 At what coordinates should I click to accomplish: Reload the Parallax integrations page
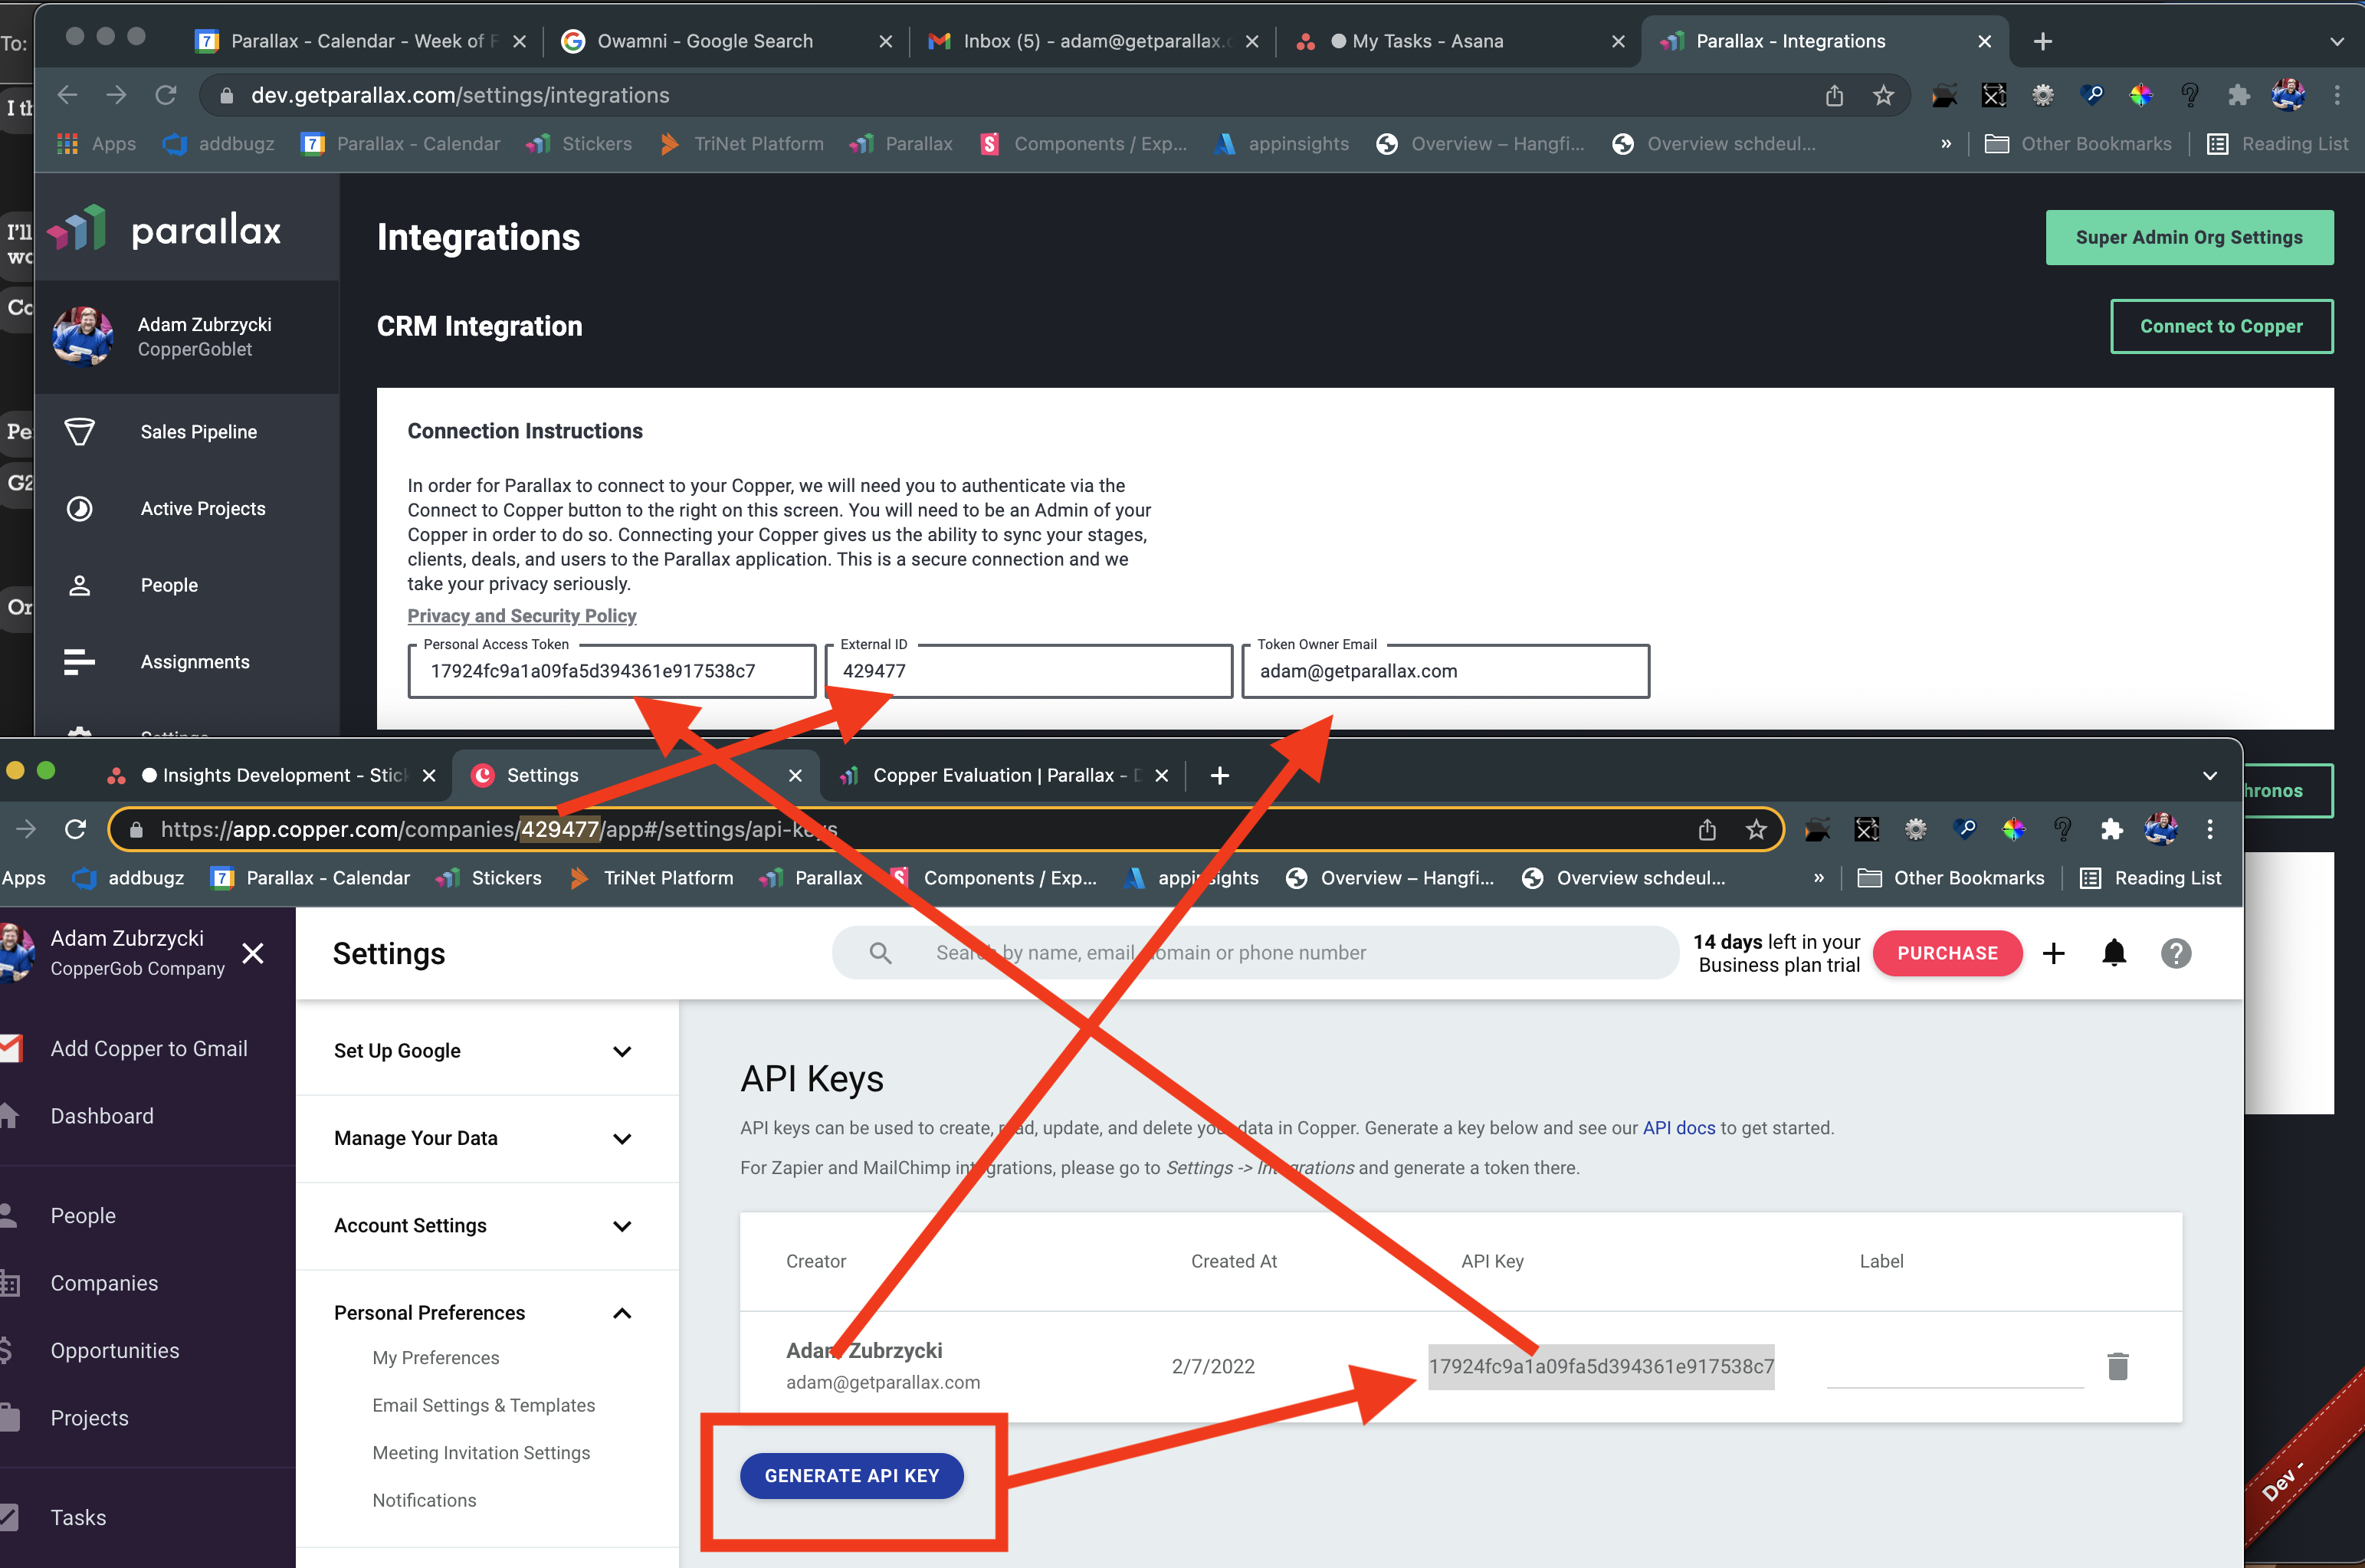[x=166, y=95]
